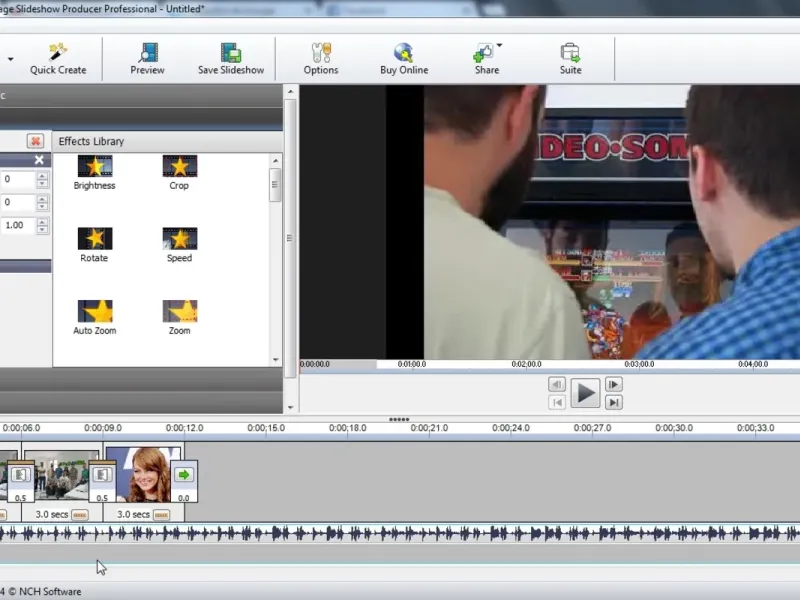Click Save Slideshow in the toolbar

tap(231, 53)
